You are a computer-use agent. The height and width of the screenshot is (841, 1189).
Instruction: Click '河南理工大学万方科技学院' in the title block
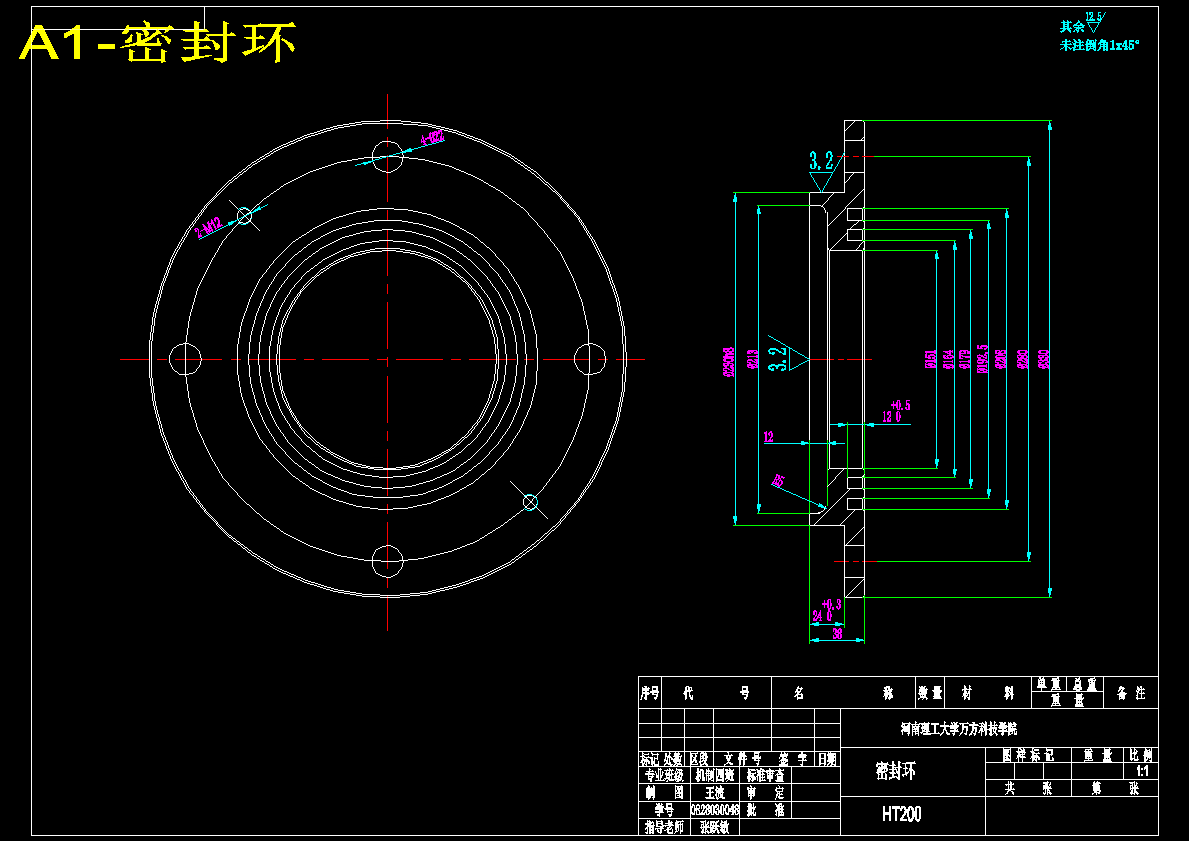coord(958,729)
